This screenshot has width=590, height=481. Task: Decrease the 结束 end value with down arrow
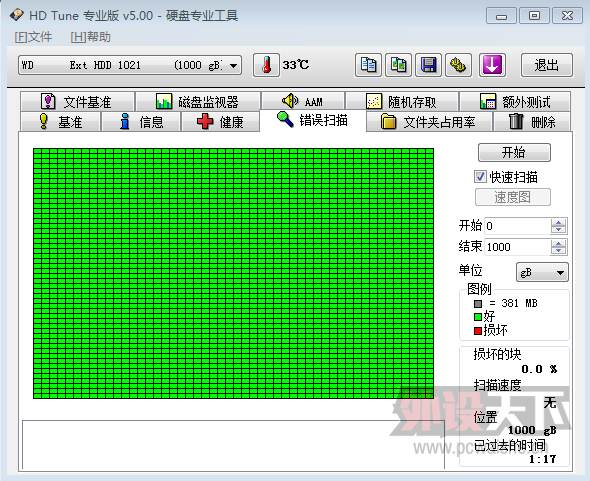pos(558,251)
